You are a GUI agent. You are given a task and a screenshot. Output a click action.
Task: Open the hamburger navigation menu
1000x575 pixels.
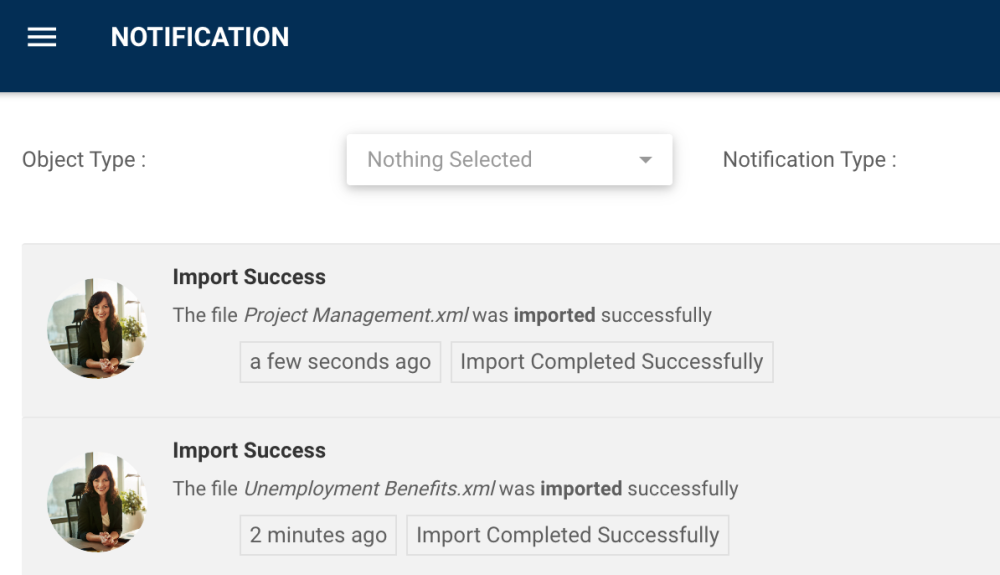click(42, 37)
